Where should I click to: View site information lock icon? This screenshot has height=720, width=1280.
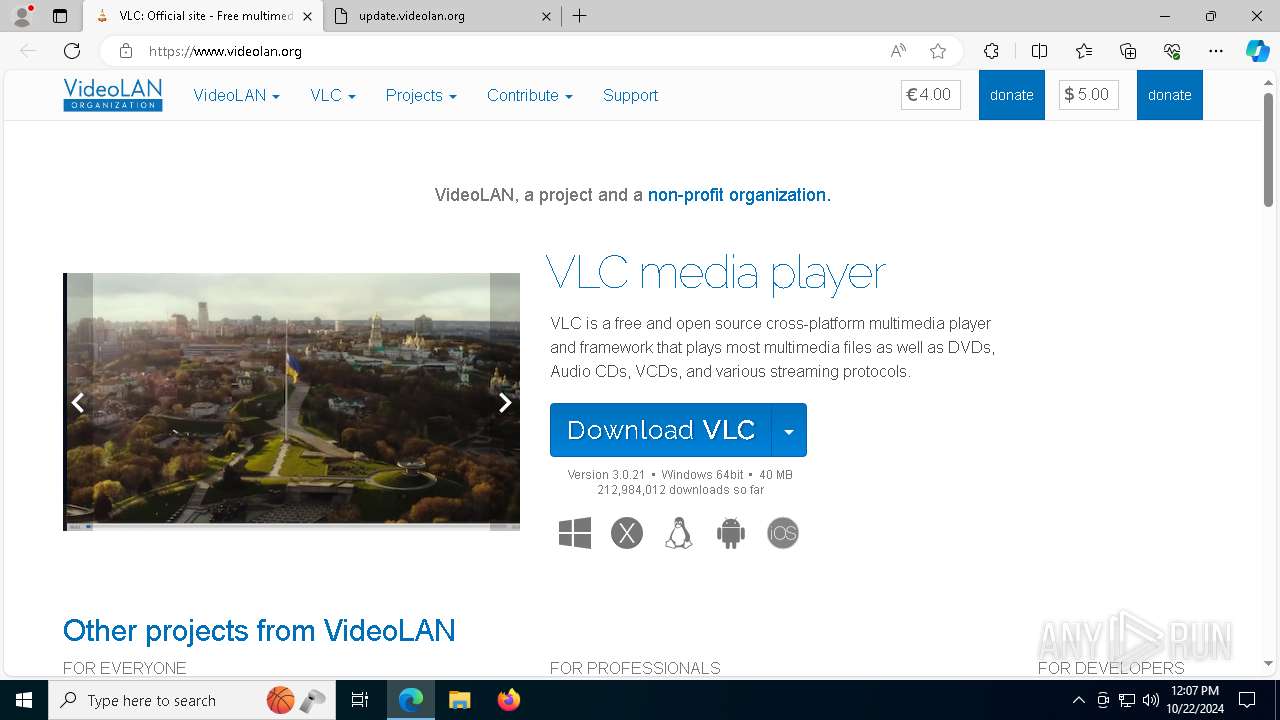tap(126, 51)
